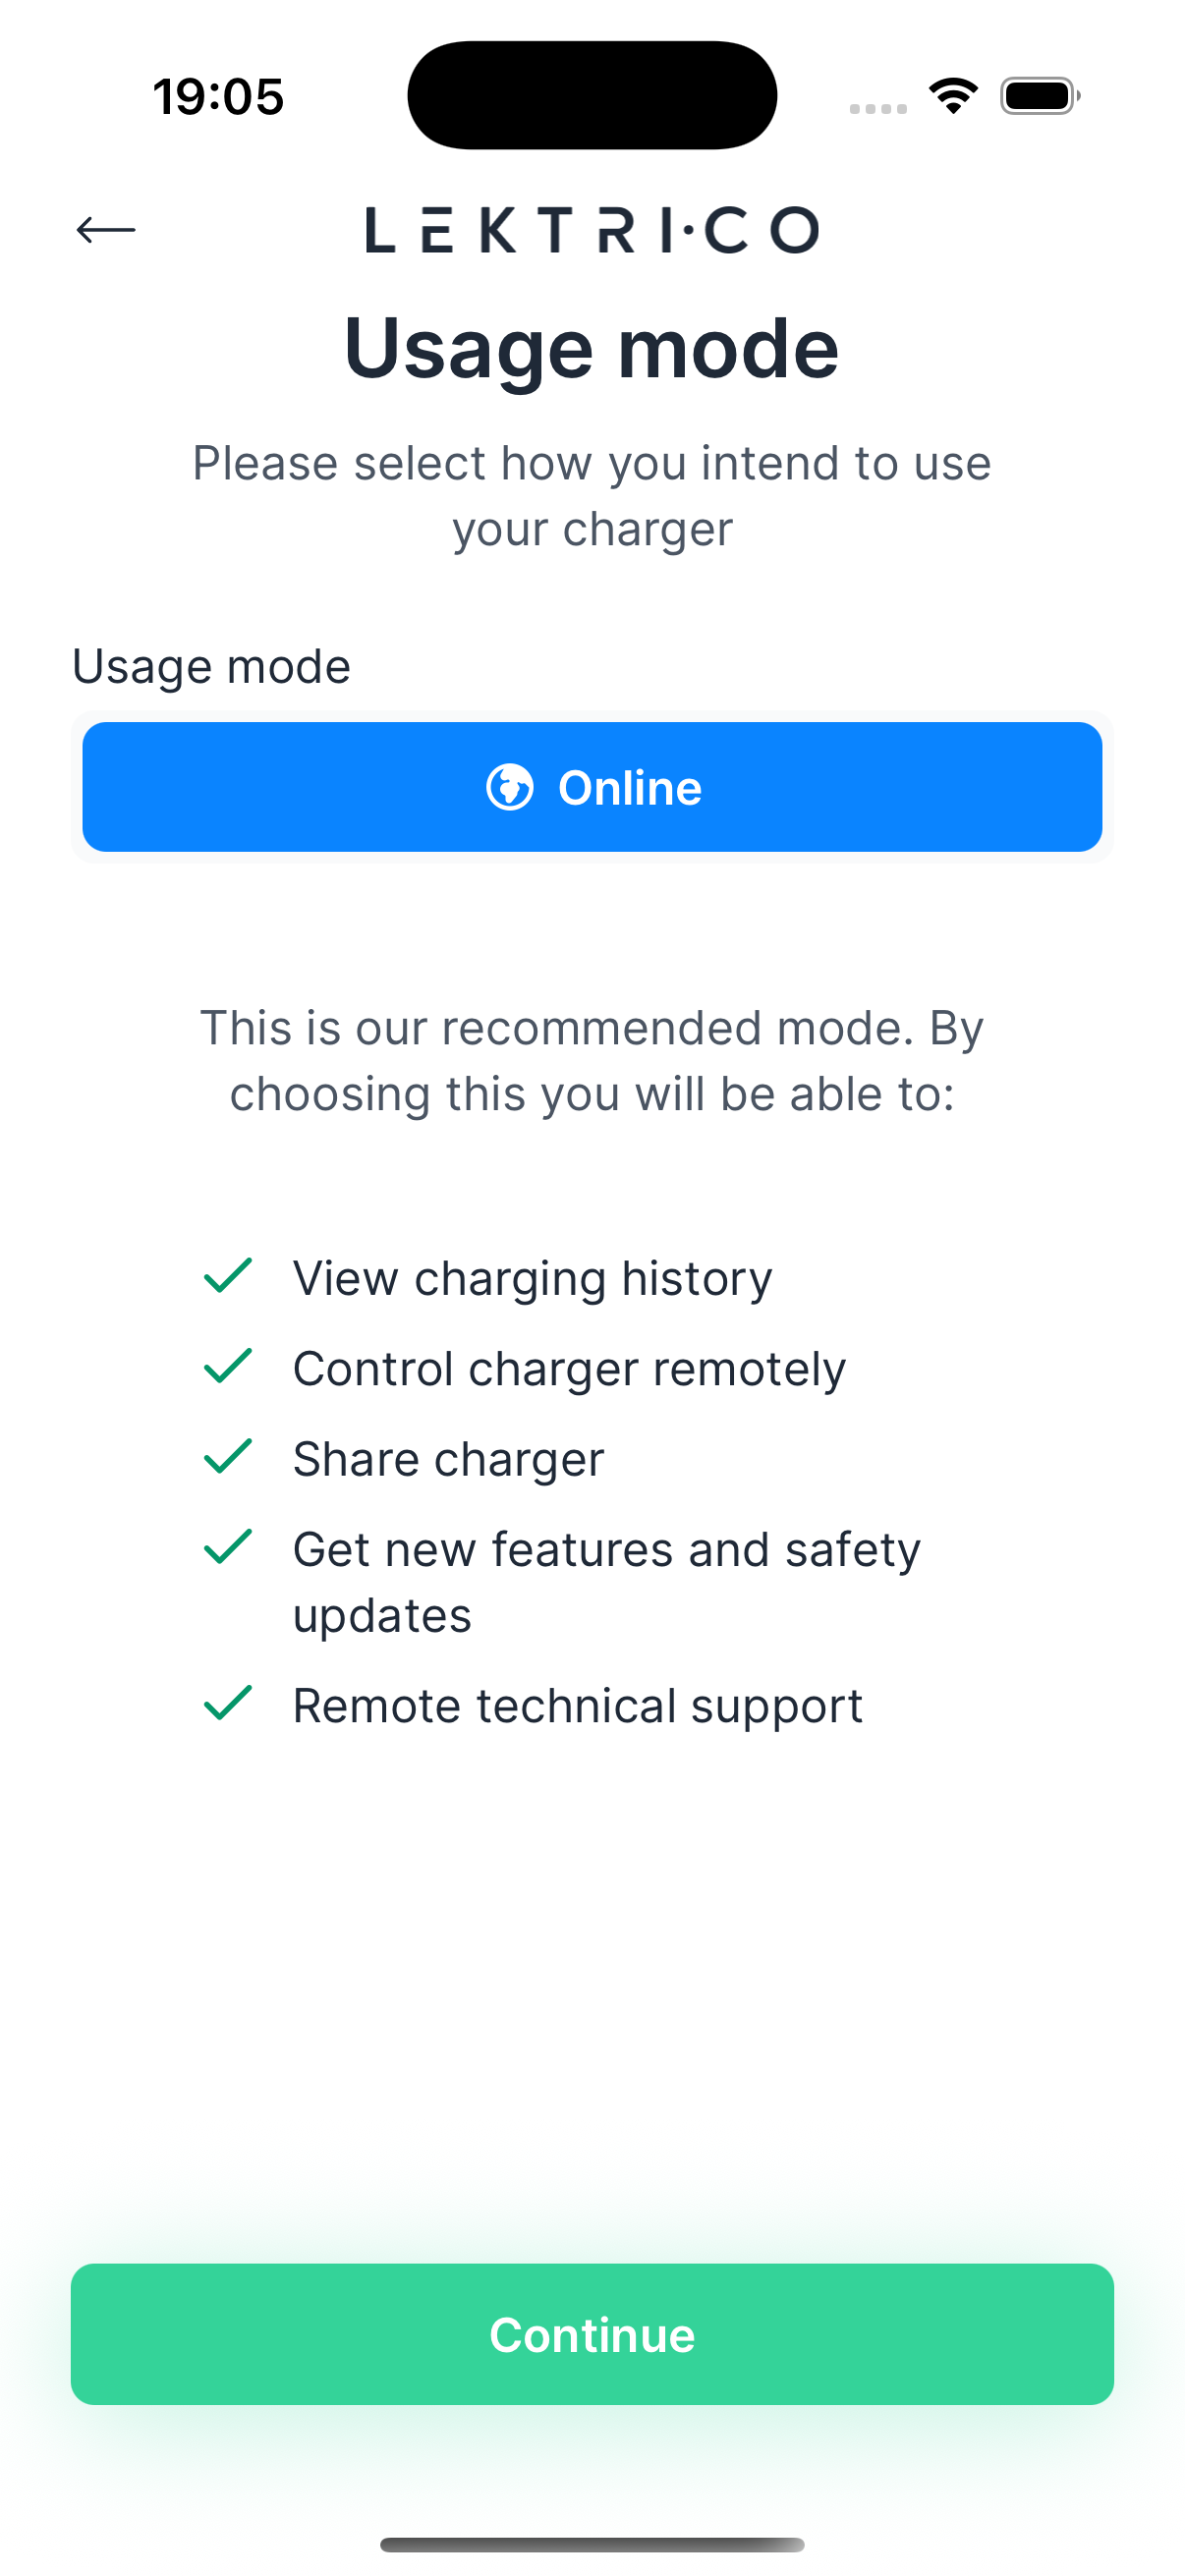
Task: Tap the battery indicator icon
Action: 1039,96
